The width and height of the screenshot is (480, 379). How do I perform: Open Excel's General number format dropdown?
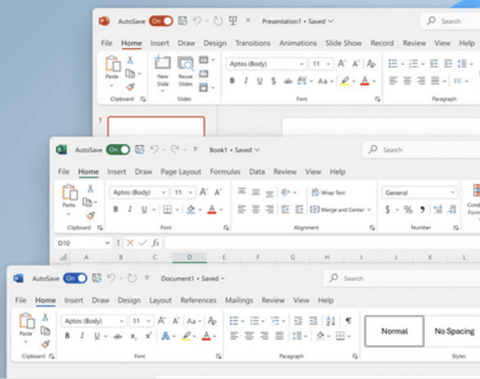click(452, 192)
